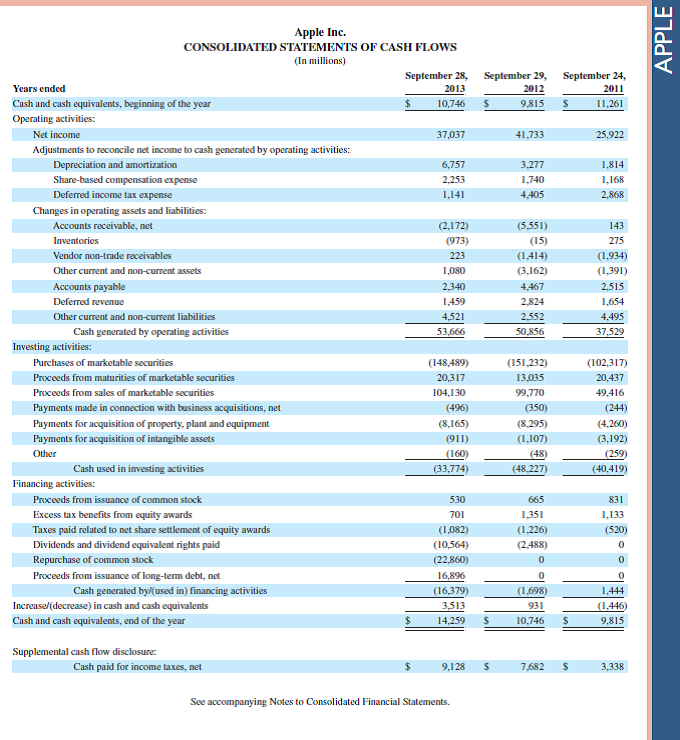Click 'Payments for acquisition of intangible assets'
This screenshot has height=740, width=680.
click(x=124, y=439)
